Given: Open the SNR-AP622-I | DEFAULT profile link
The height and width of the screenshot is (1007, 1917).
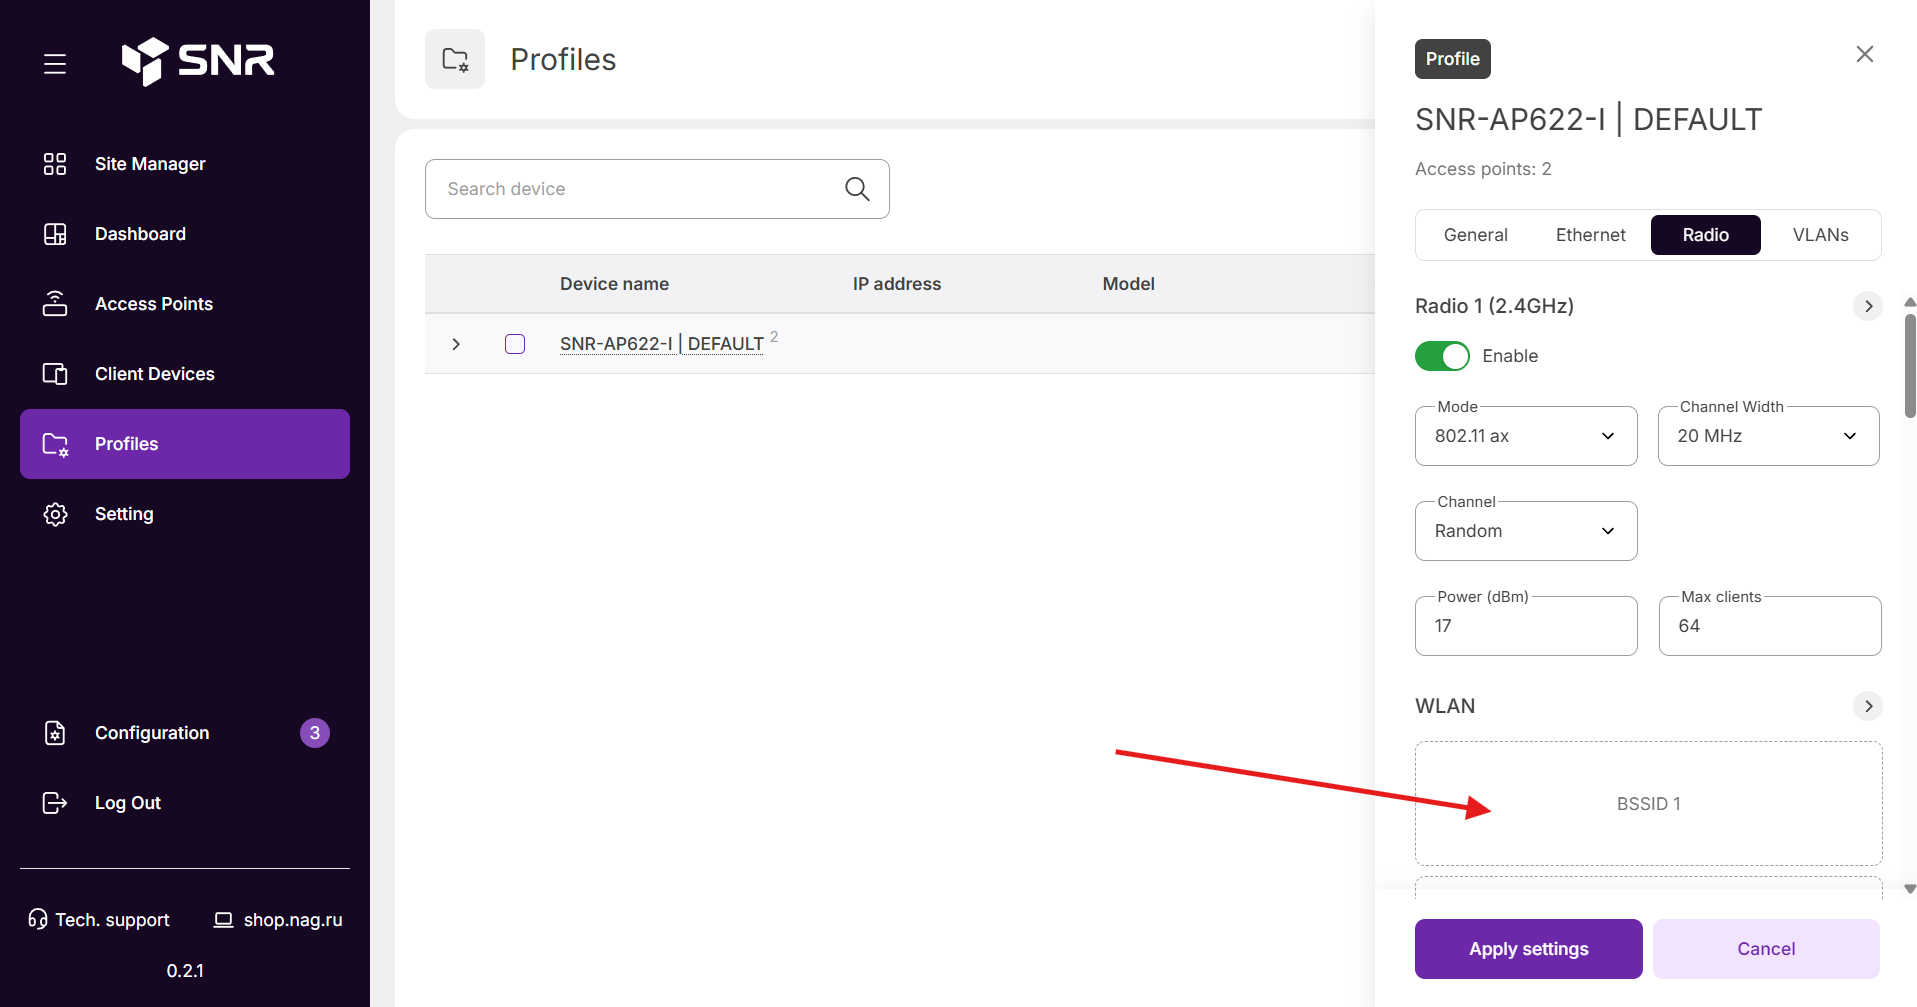Looking at the screenshot, I should [x=662, y=344].
